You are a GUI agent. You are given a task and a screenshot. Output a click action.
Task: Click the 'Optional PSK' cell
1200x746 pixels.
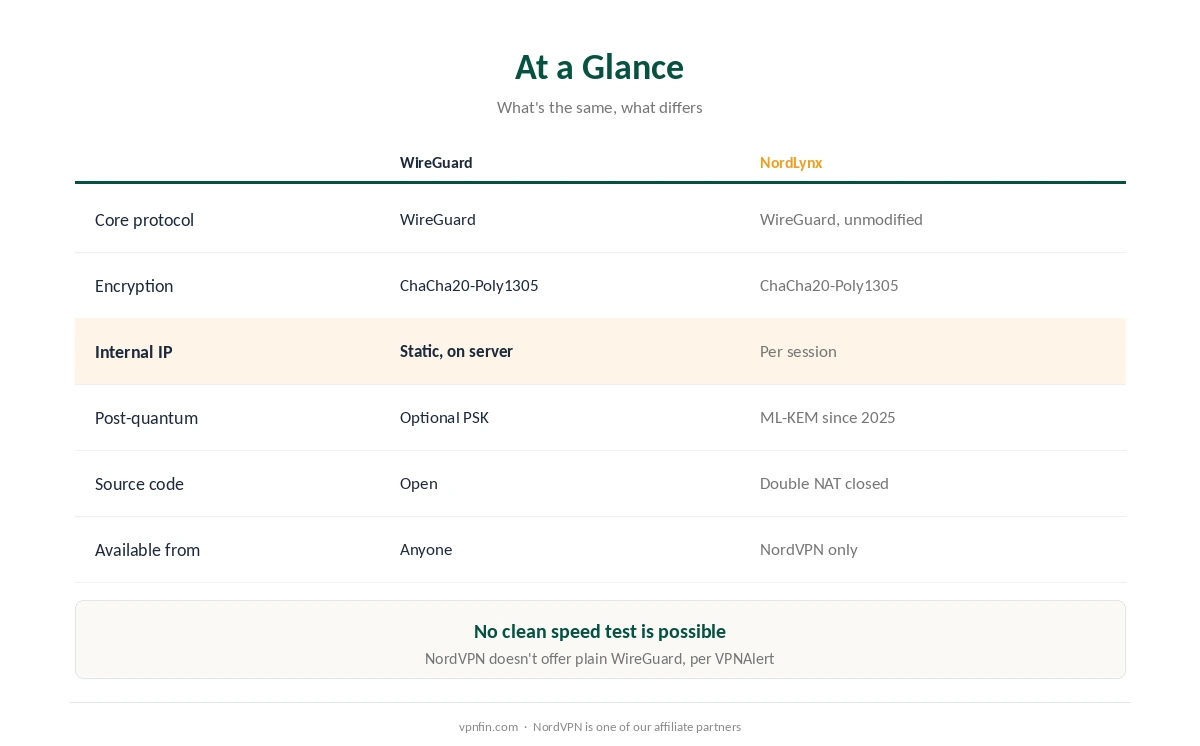coord(444,417)
